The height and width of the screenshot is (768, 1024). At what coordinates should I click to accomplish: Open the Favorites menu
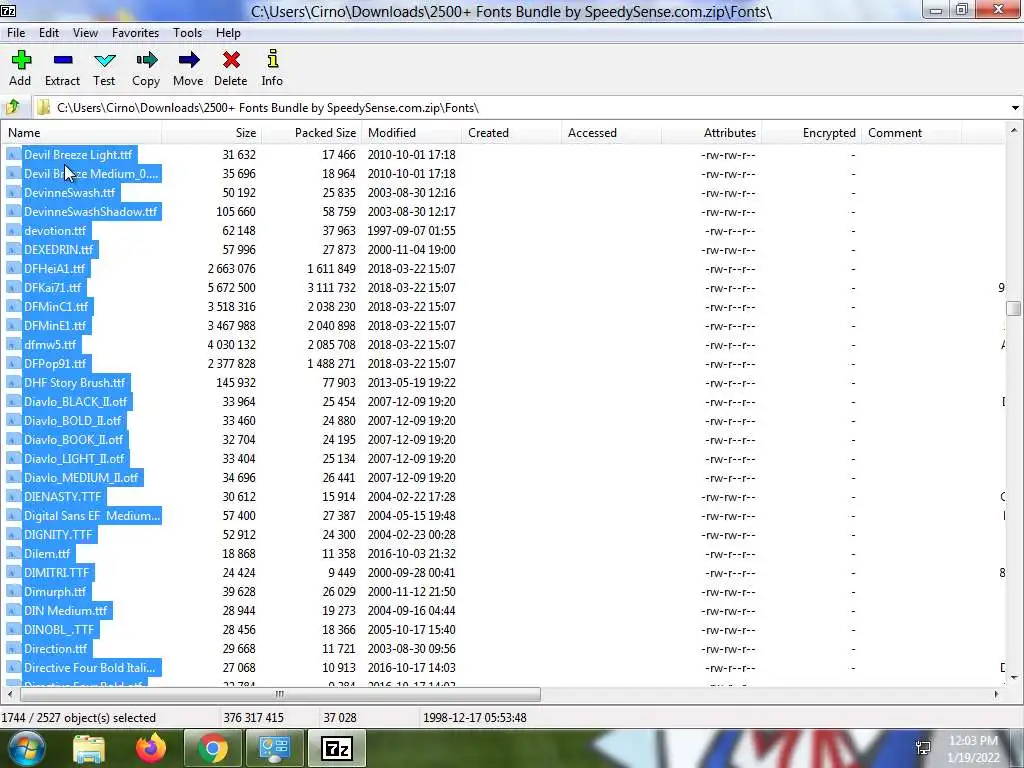point(135,33)
